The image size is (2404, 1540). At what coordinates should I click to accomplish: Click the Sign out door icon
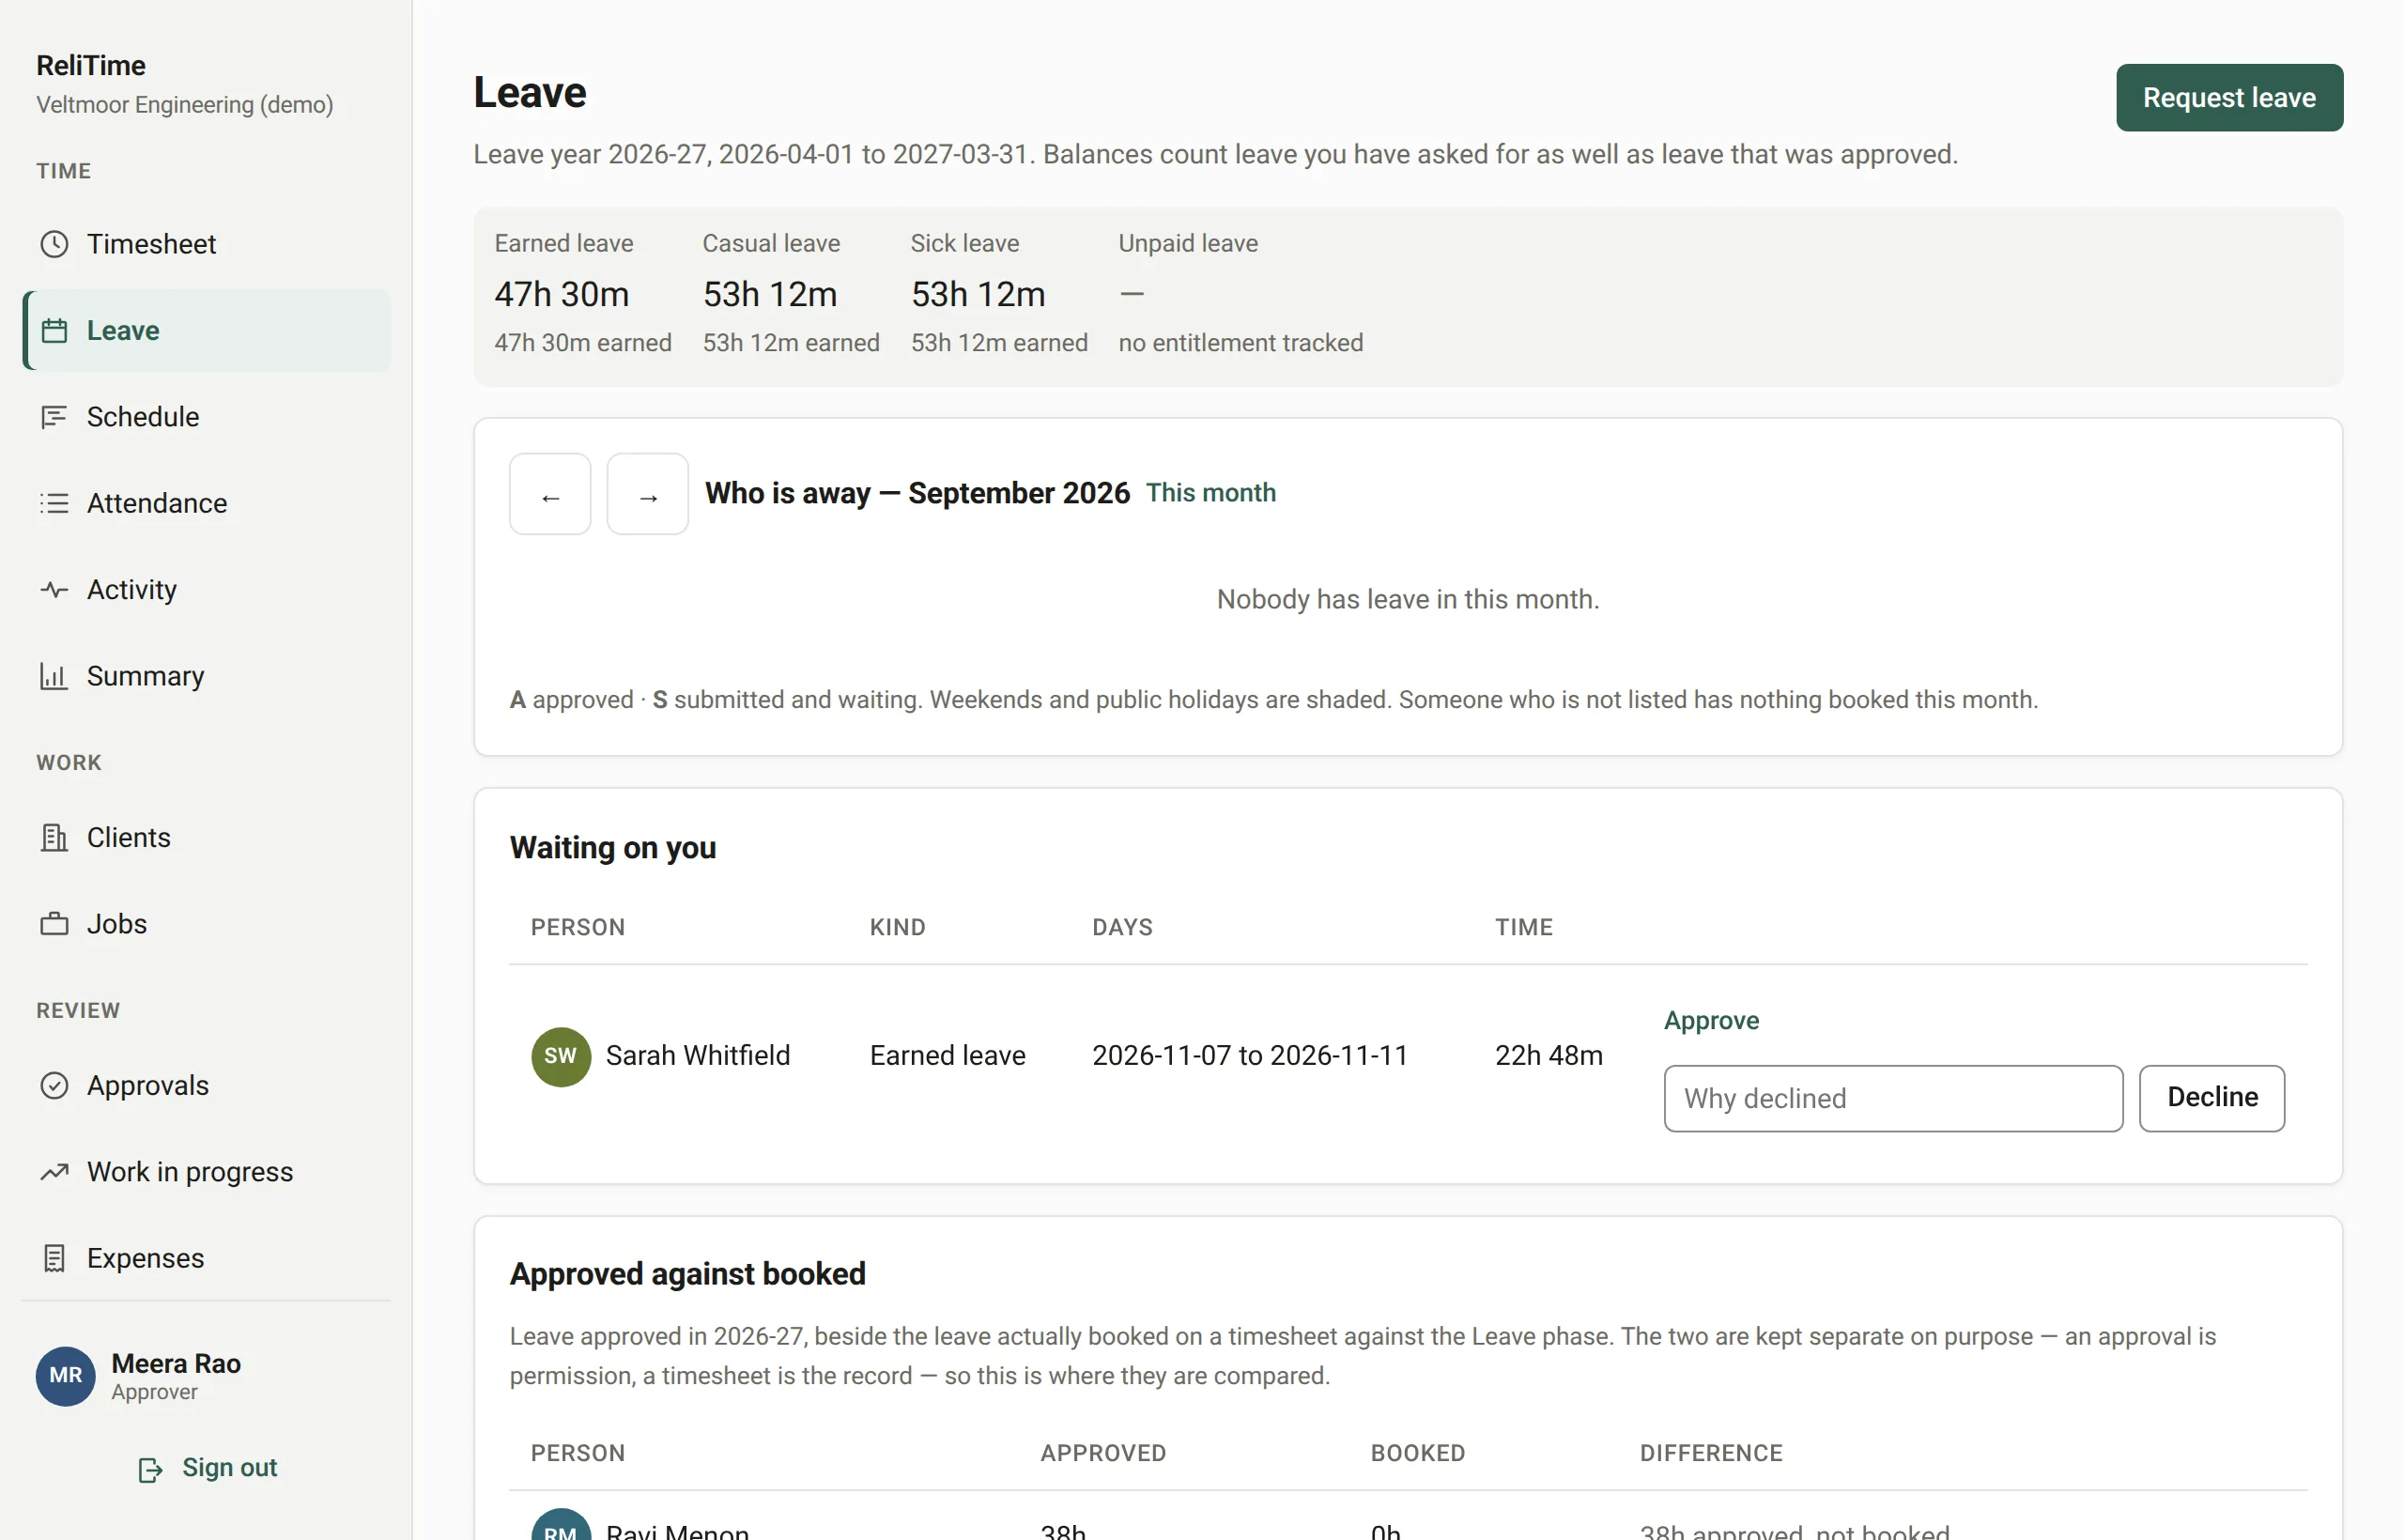tap(150, 1469)
